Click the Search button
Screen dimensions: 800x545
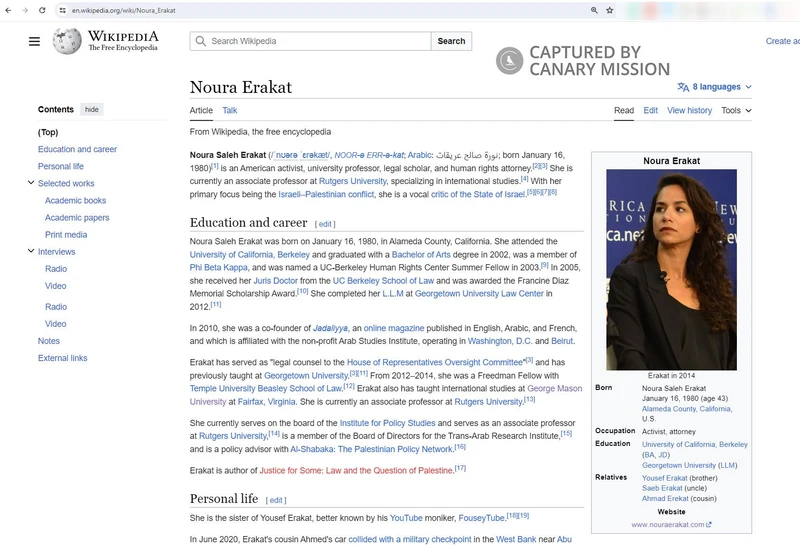pos(451,41)
